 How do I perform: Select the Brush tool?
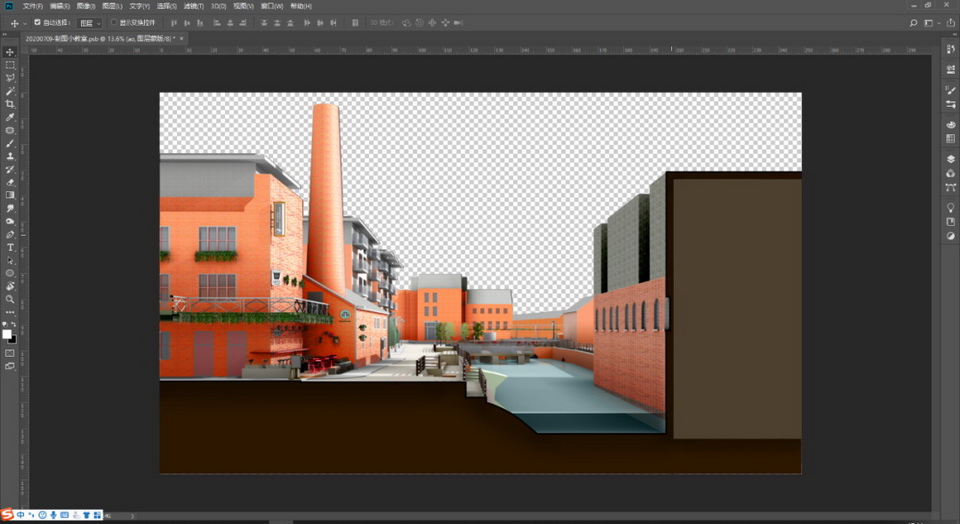pos(11,143)
